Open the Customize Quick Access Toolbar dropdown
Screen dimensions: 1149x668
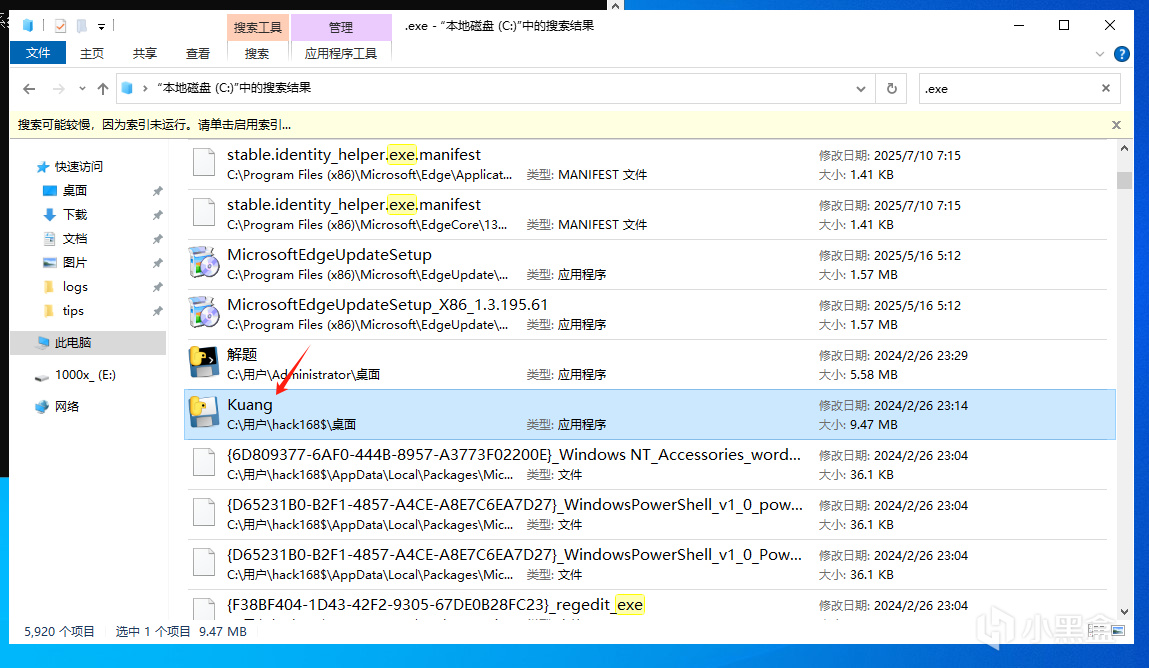(x=101, y=26)
